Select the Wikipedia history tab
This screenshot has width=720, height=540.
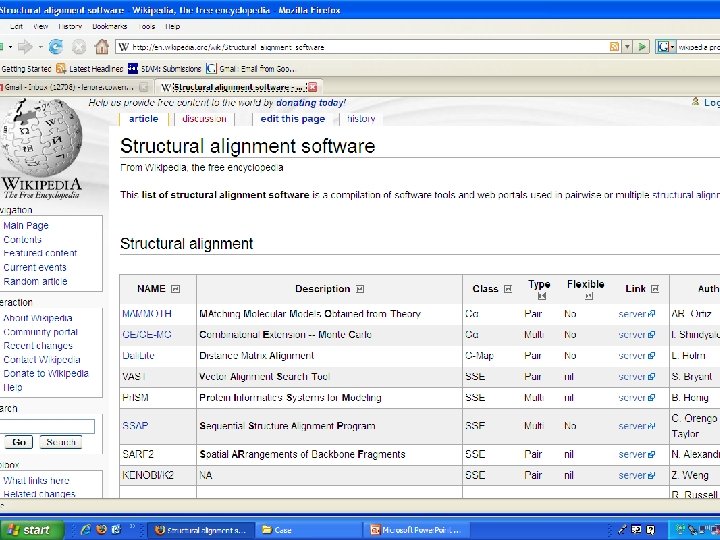(x=361, y=119)
